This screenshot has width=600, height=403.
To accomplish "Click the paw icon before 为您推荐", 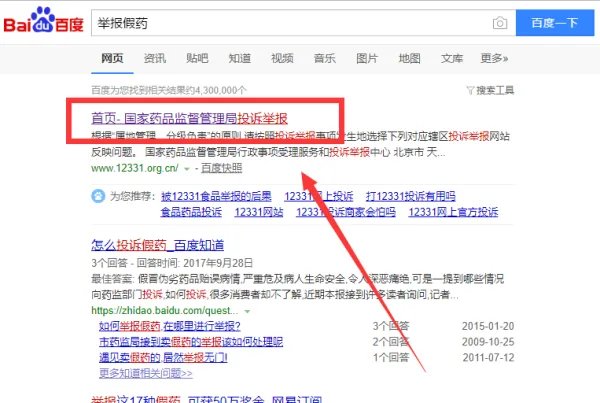I will pos(98,196).
